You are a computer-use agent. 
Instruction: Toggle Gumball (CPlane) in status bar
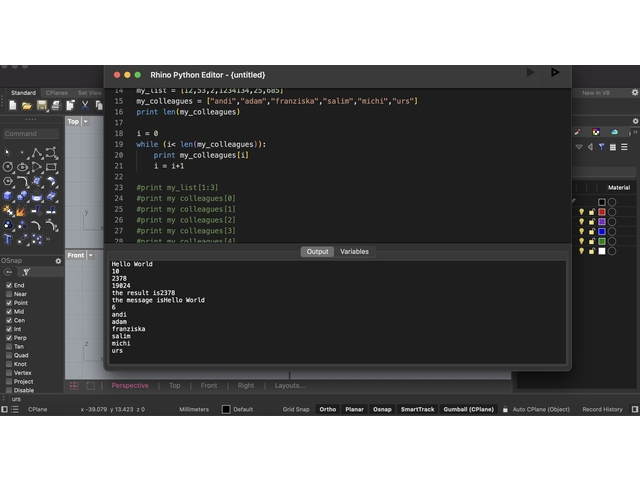(x=469, y=409)
